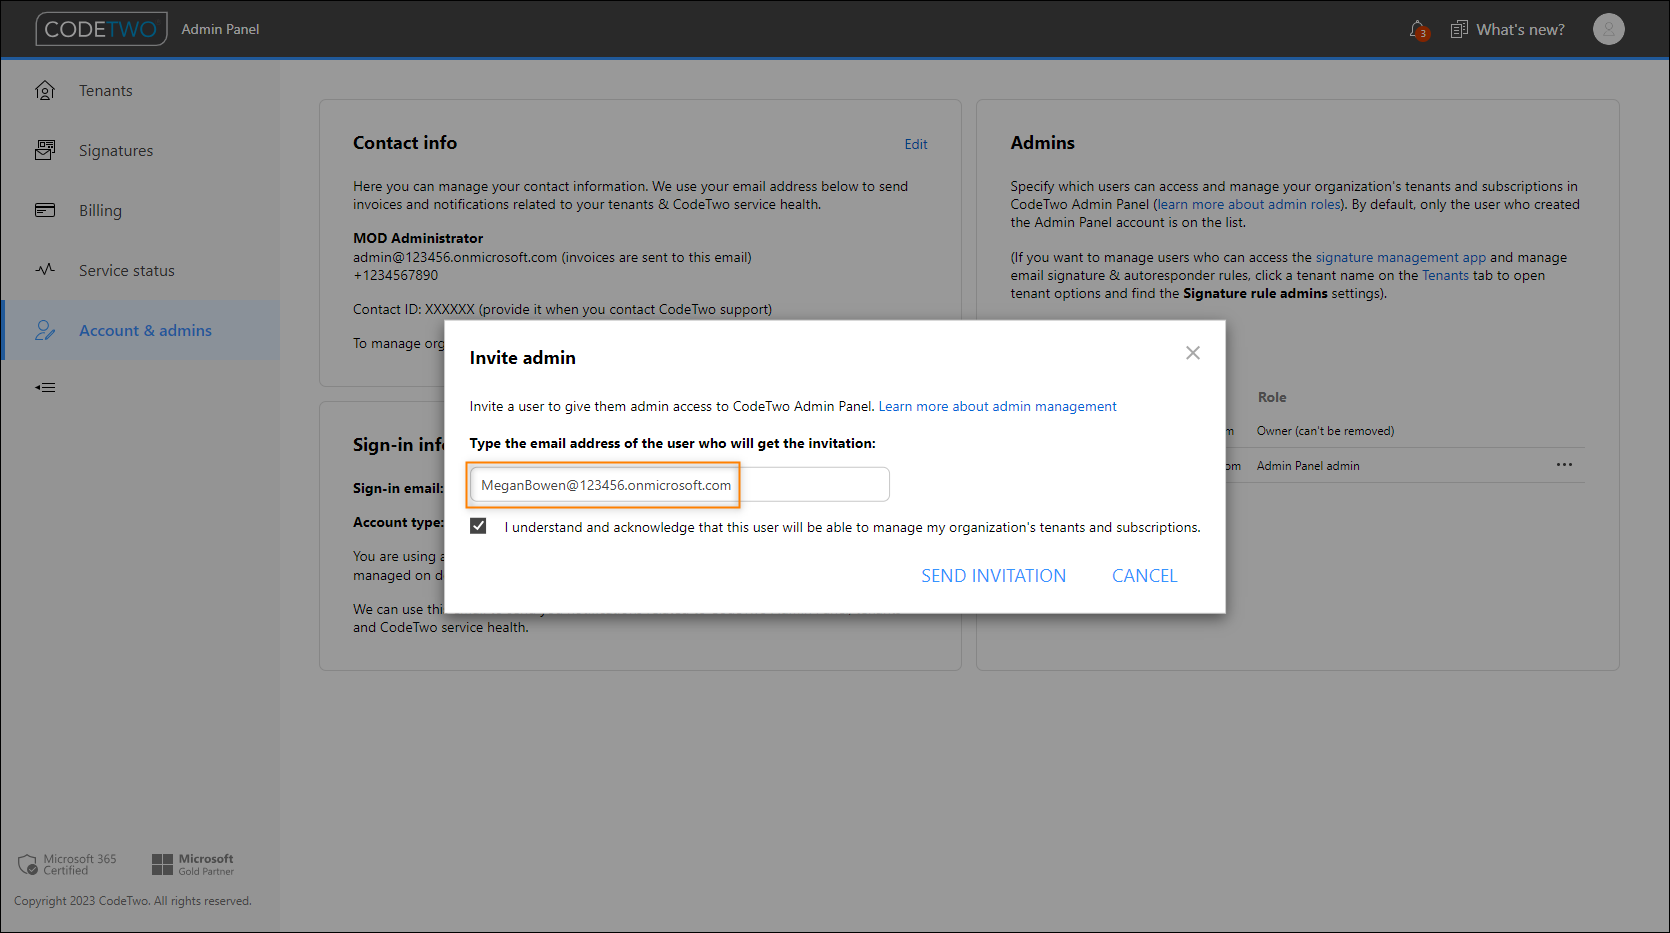This screenshot has width=1670, height=933.
Task: Click the MOD Administrator name
Action: pos(418,238)
